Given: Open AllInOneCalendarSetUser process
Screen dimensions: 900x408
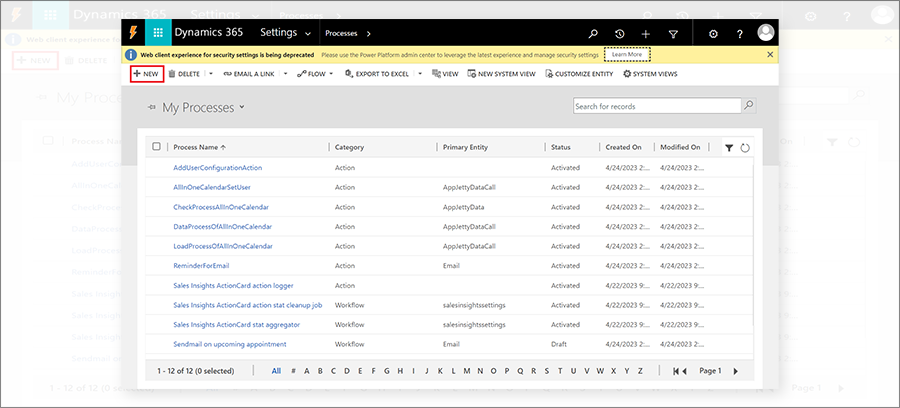Looking at the screenshot, I should click(212, 187).
